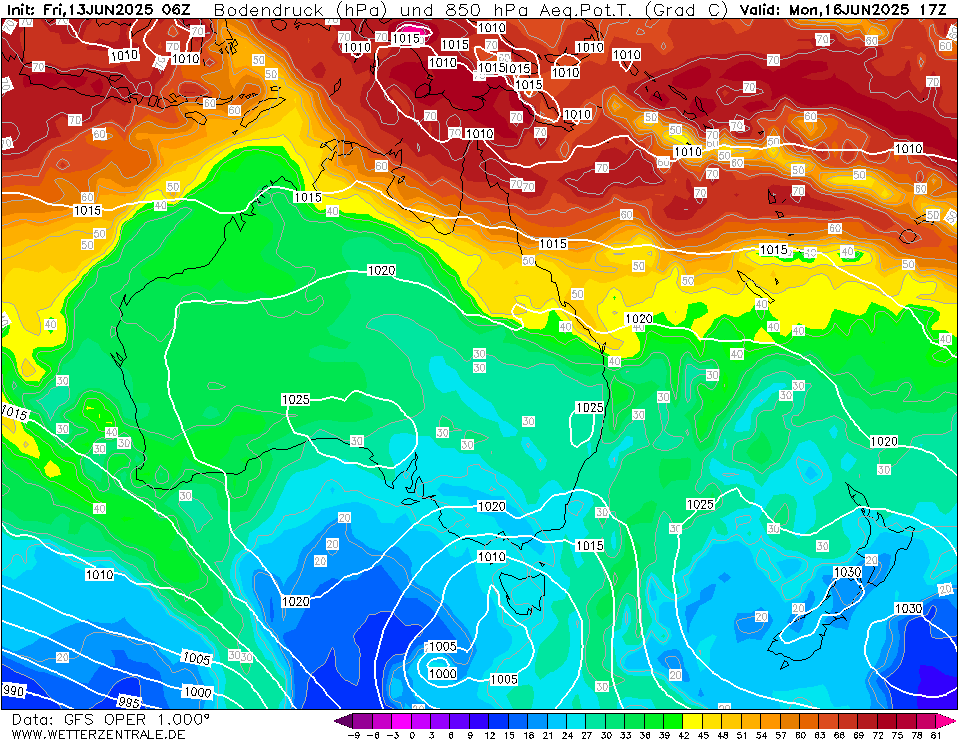Click the '995' isobar label
This screenshot has height=741, width=959.
(x=129, y=702)
